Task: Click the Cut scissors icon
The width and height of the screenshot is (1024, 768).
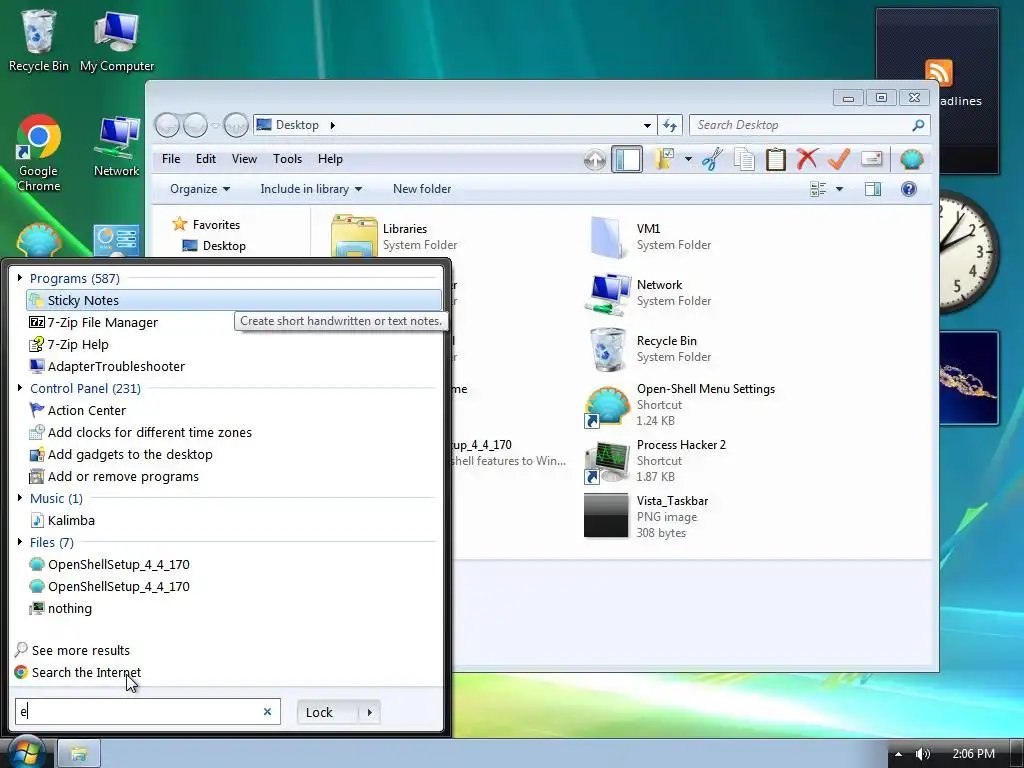Action: click(712, 159)
